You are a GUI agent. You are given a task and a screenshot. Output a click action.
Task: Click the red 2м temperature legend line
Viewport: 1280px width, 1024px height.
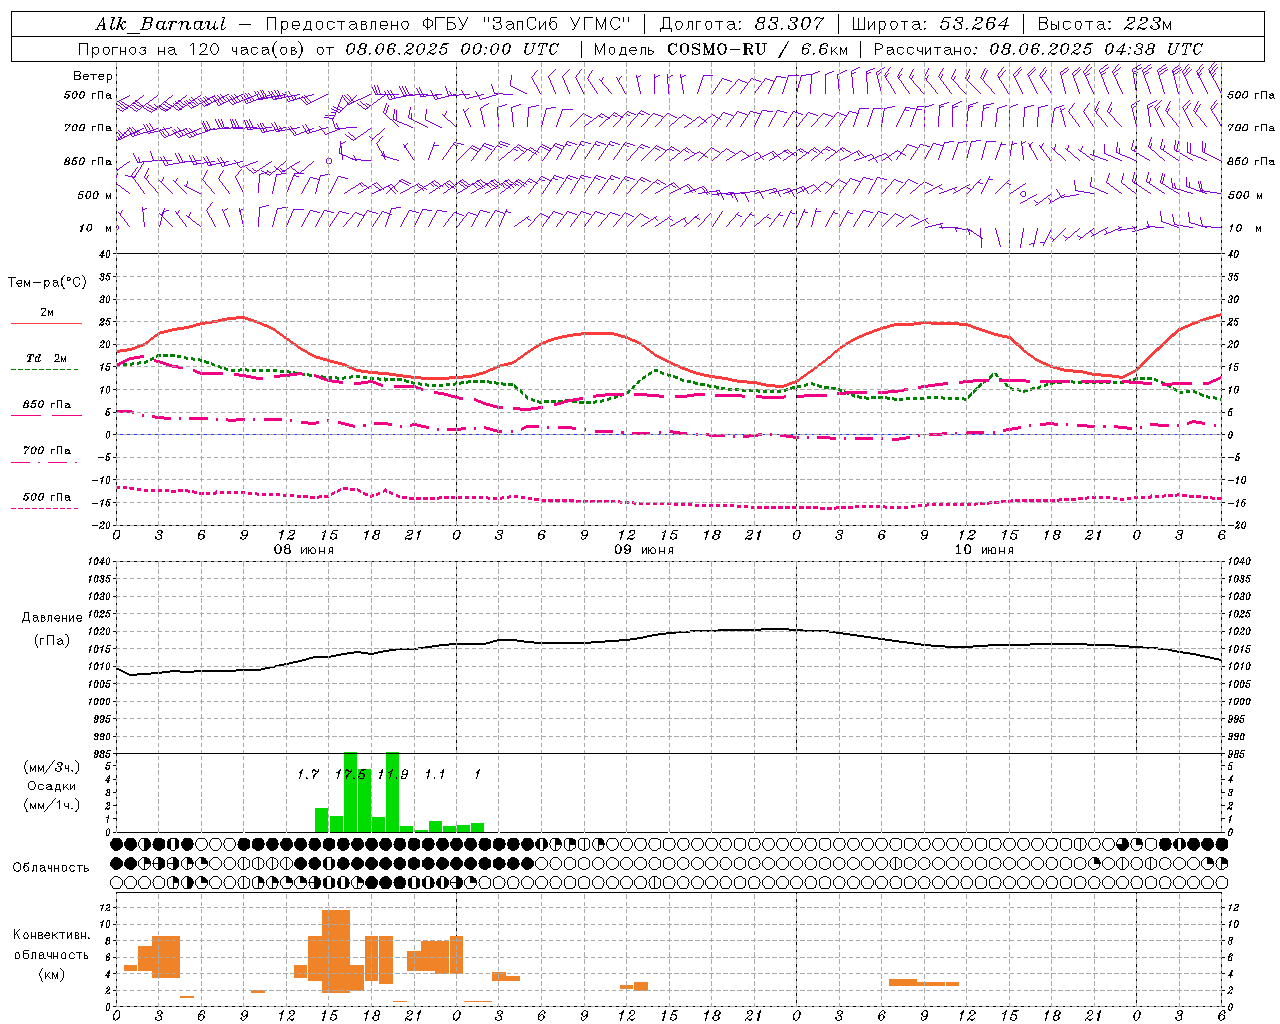[x=46, y=323]
